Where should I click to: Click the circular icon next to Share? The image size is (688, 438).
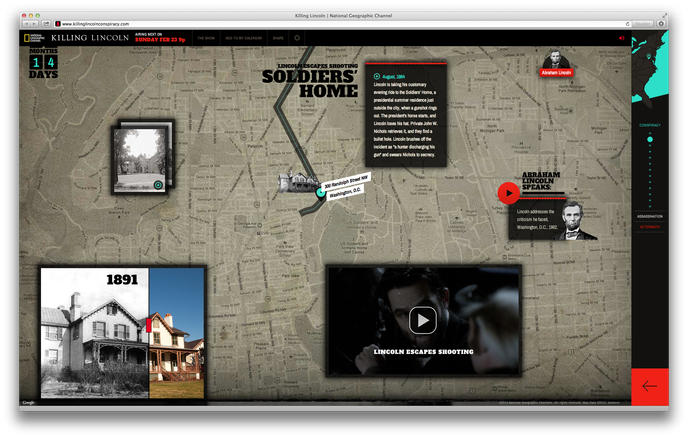297,38
